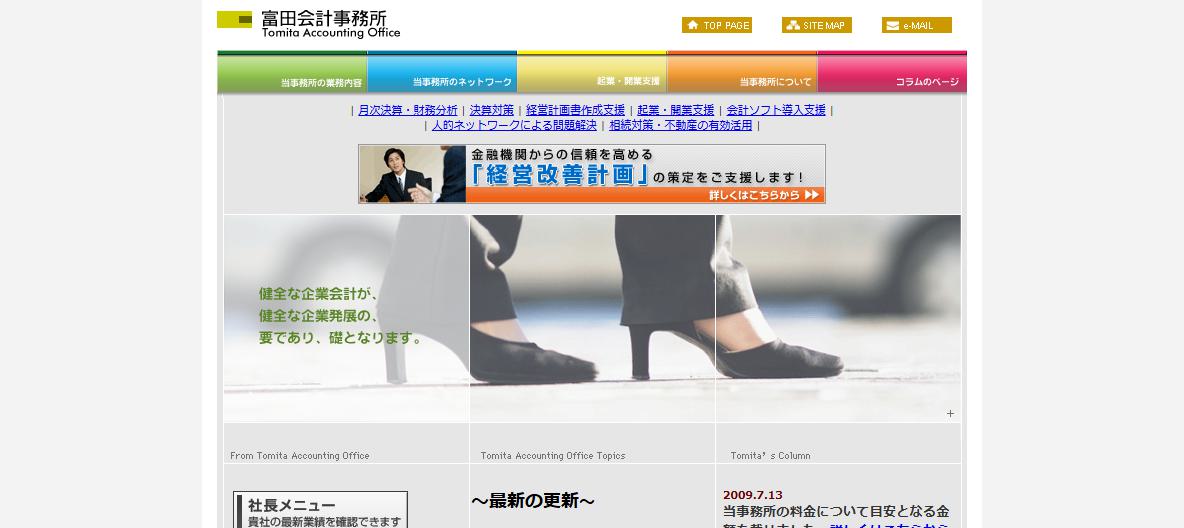Screen dimensions: 1184x528
Task: Click the From Tomita Accounting Office heading
Action: click(300, 455)
